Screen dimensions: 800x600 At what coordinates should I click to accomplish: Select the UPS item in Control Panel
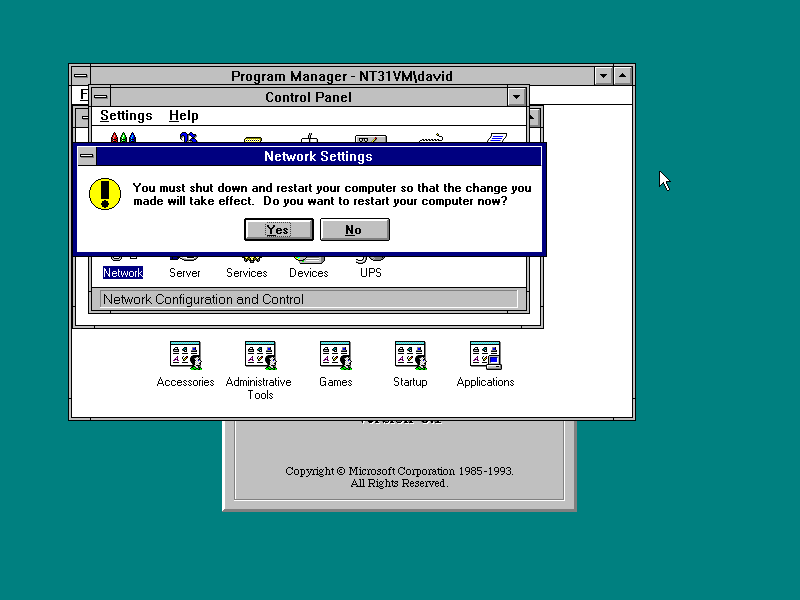coord(370,273)
